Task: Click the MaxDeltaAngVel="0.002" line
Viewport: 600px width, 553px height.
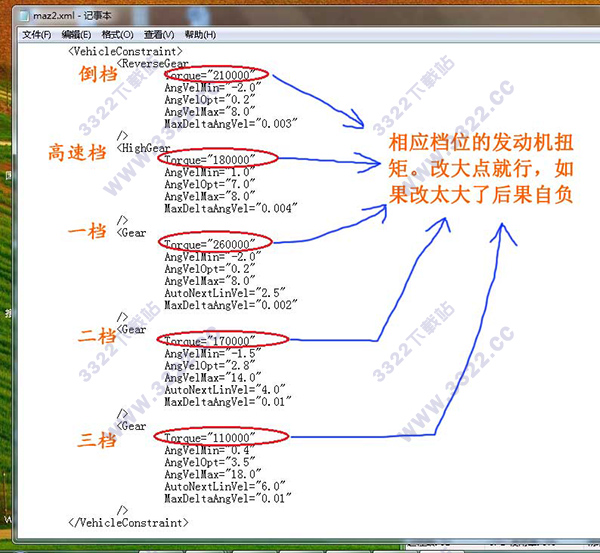Action: tap(231, 305)
